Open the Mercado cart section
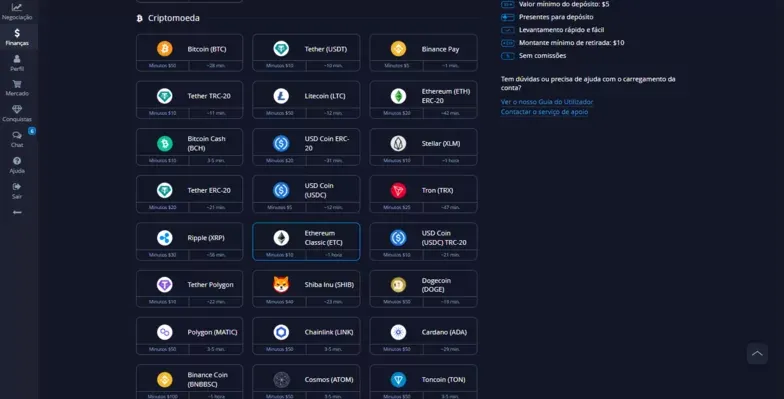This screenshot has width=784, height=399. [x=17, y=88]
